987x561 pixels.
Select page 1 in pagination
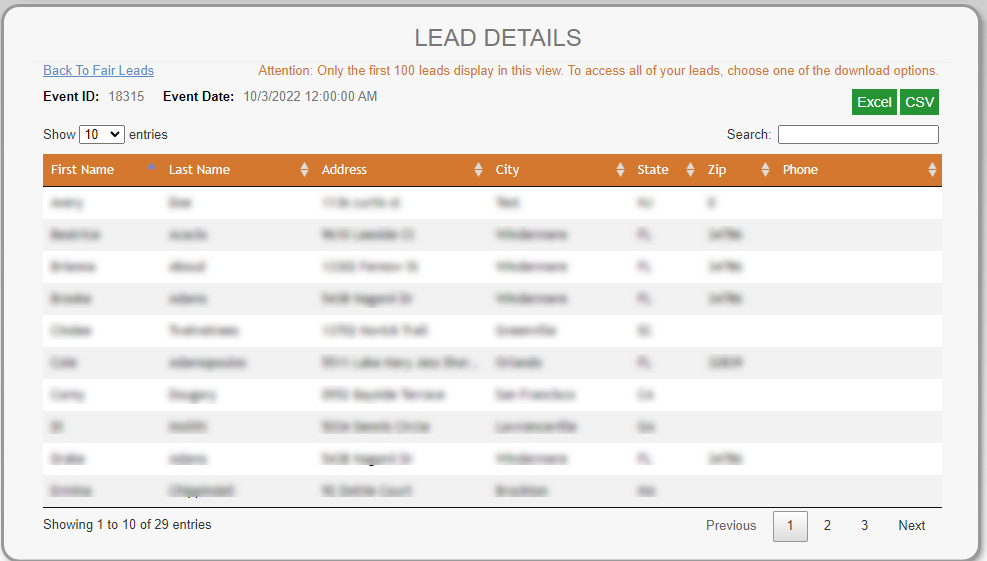(x=790, y=526)
